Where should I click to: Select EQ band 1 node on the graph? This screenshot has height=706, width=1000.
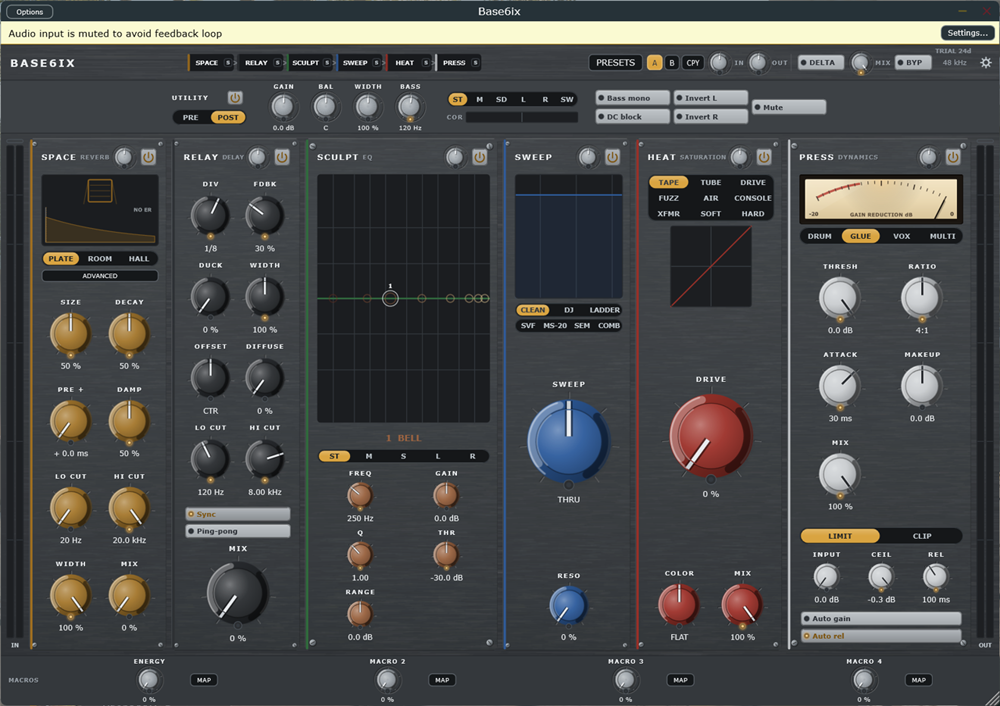tap(390, 298)
